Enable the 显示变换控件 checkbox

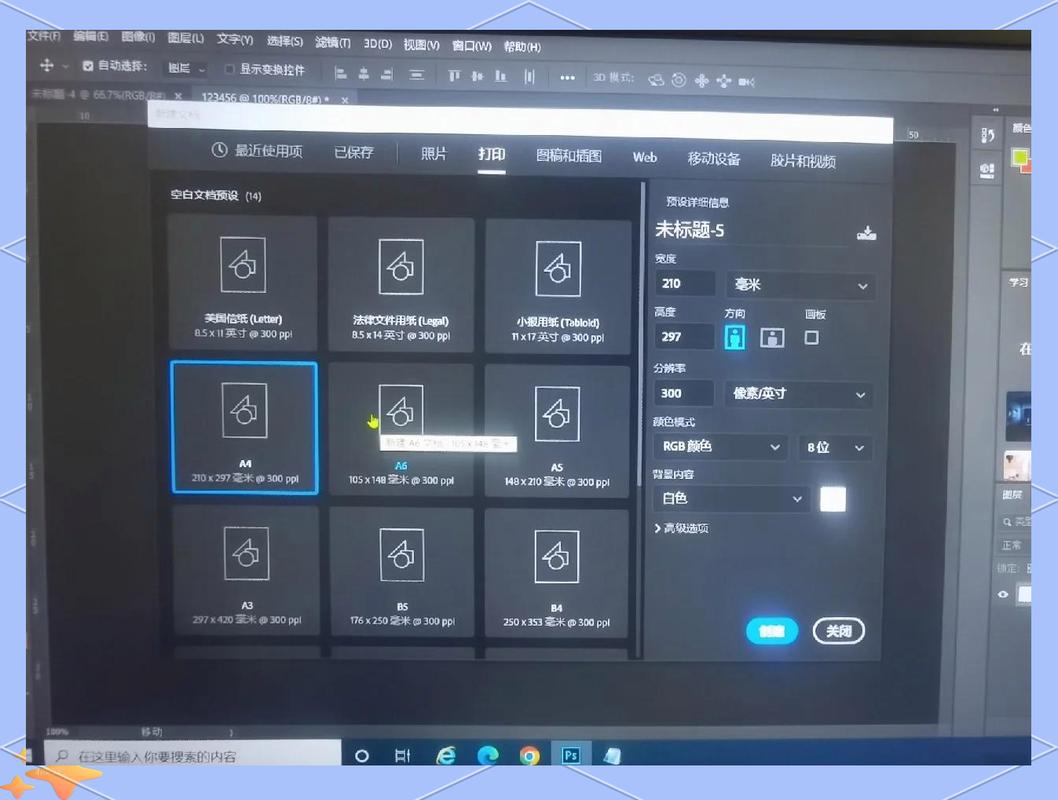point(229,69)
